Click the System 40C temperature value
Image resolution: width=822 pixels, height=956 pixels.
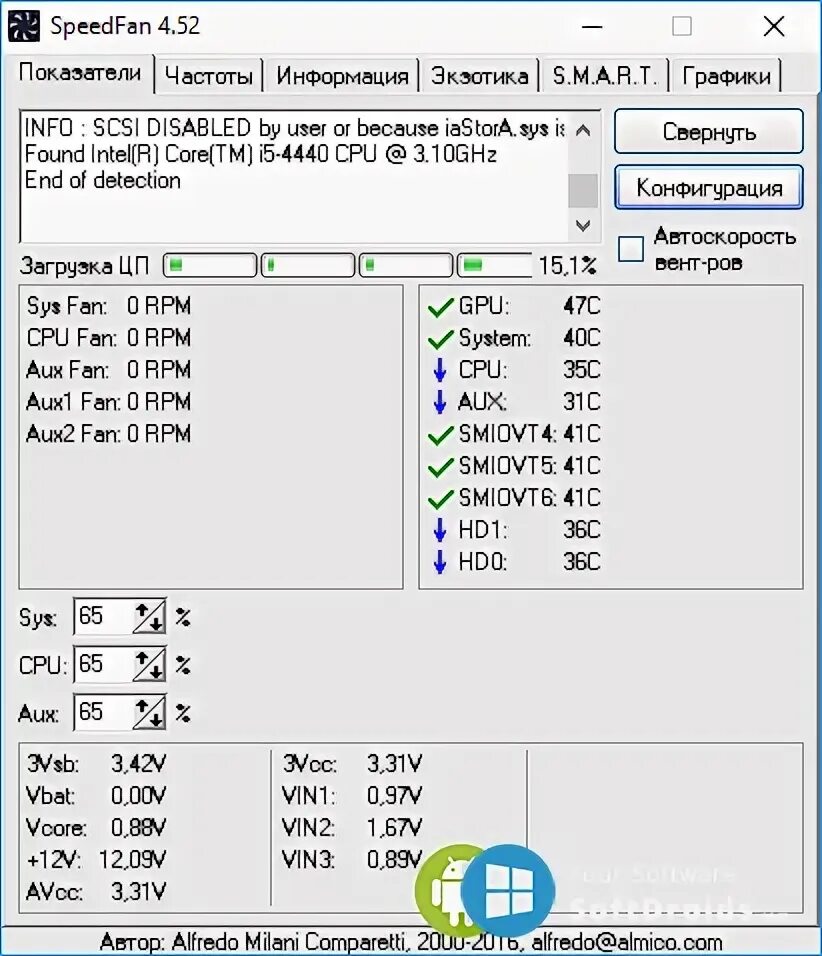pyautogui.click(x=582, y=338)
